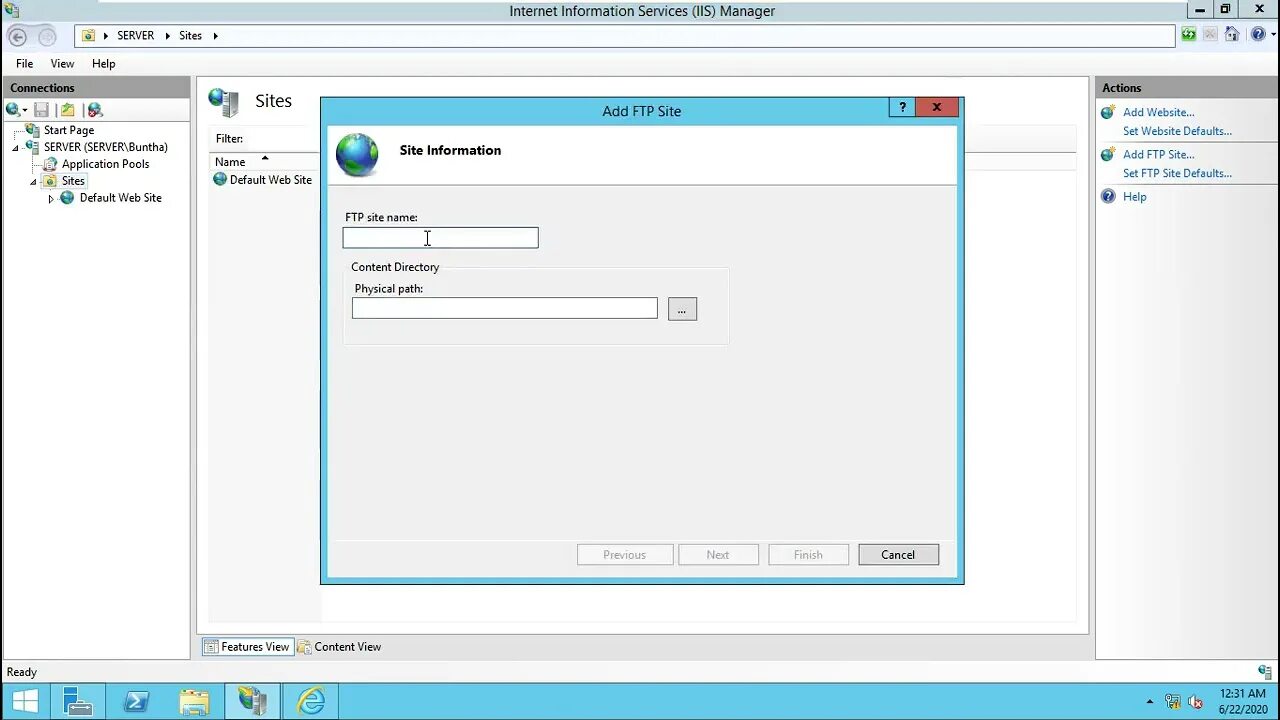This screenshot has width=1280, height=720.
Task: Click the green Refresh page icon
Action: (1188, 35)
